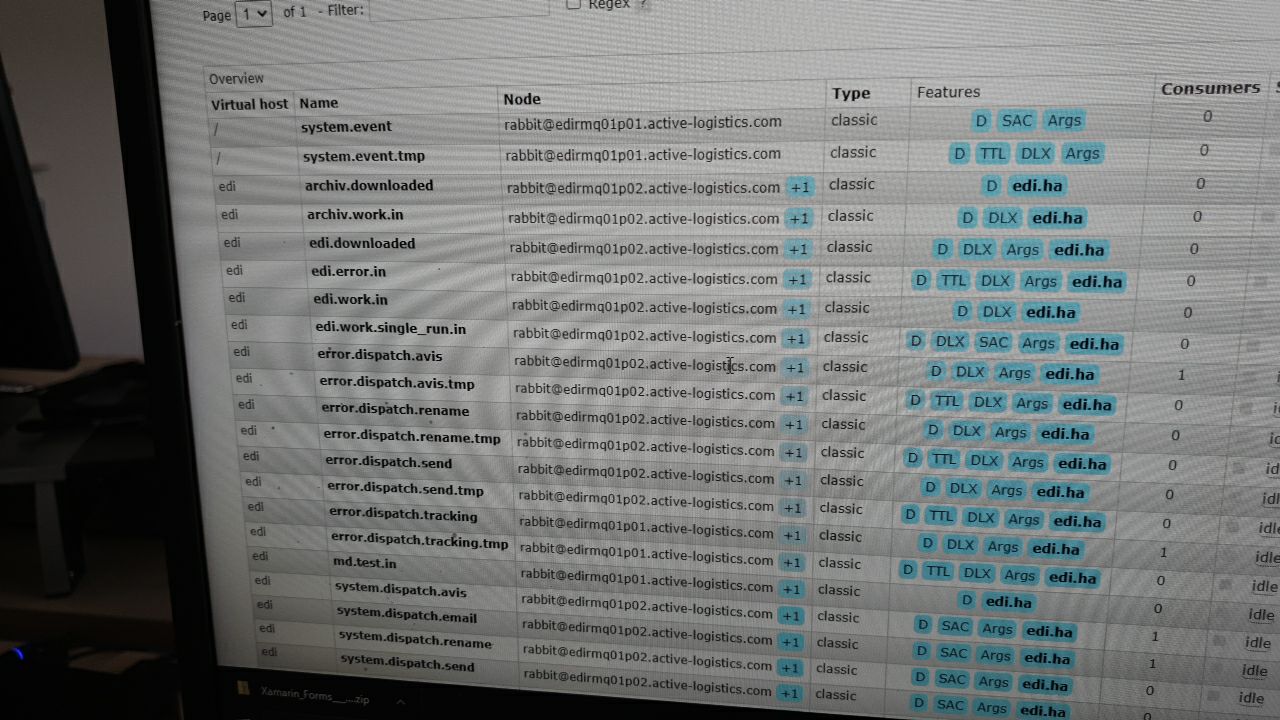Click the Args feature badge for system.event
Image resolution: width=1280 pixels, height=720 pixels.
pyautogui.click(x=1064, y=120)
